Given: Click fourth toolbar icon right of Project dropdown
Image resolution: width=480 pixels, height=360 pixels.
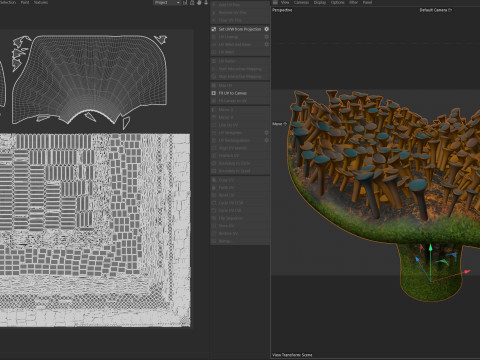Looking at the screenshot, I should coord(206,3).
